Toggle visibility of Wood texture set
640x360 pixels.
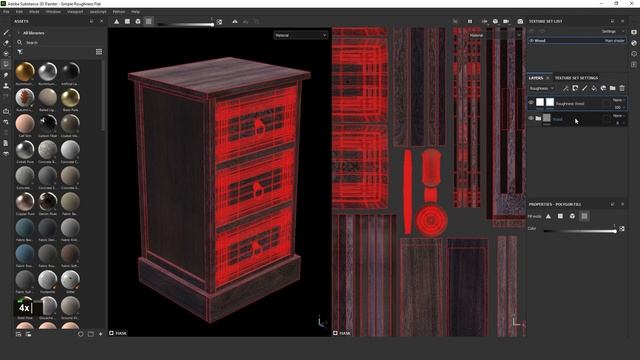[x=531, y=40]
